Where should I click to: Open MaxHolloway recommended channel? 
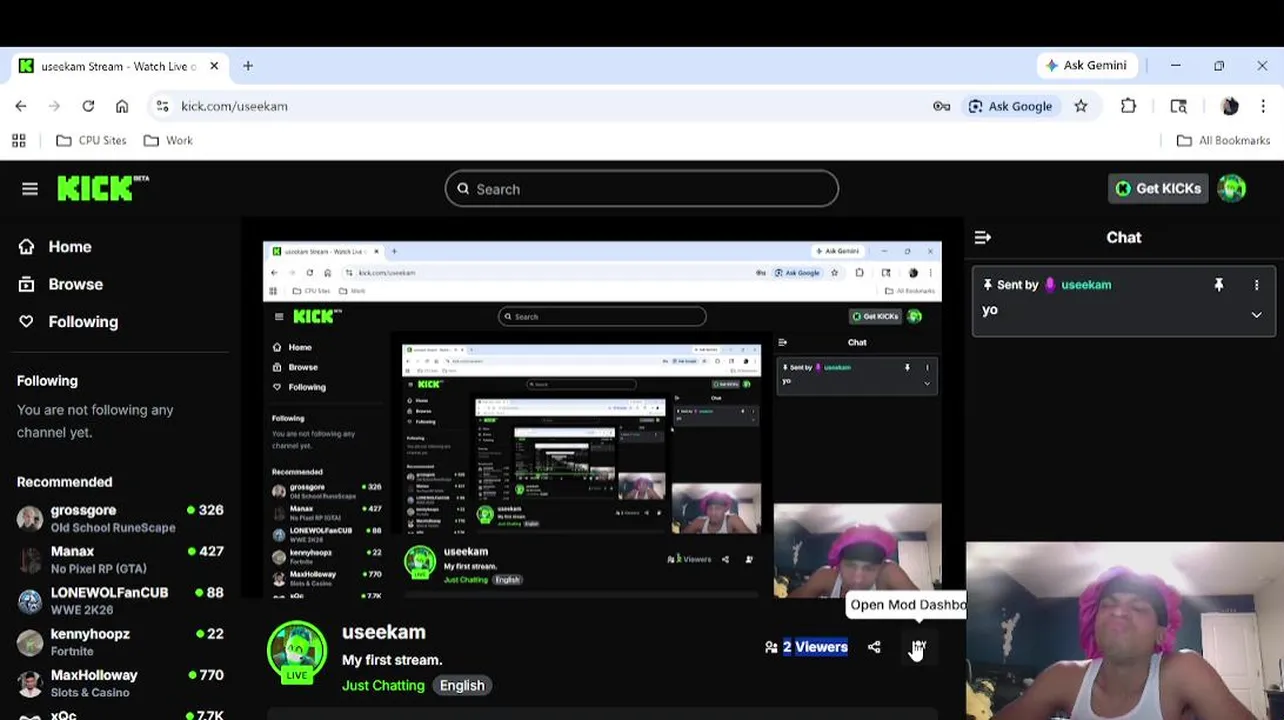[120, 683]
